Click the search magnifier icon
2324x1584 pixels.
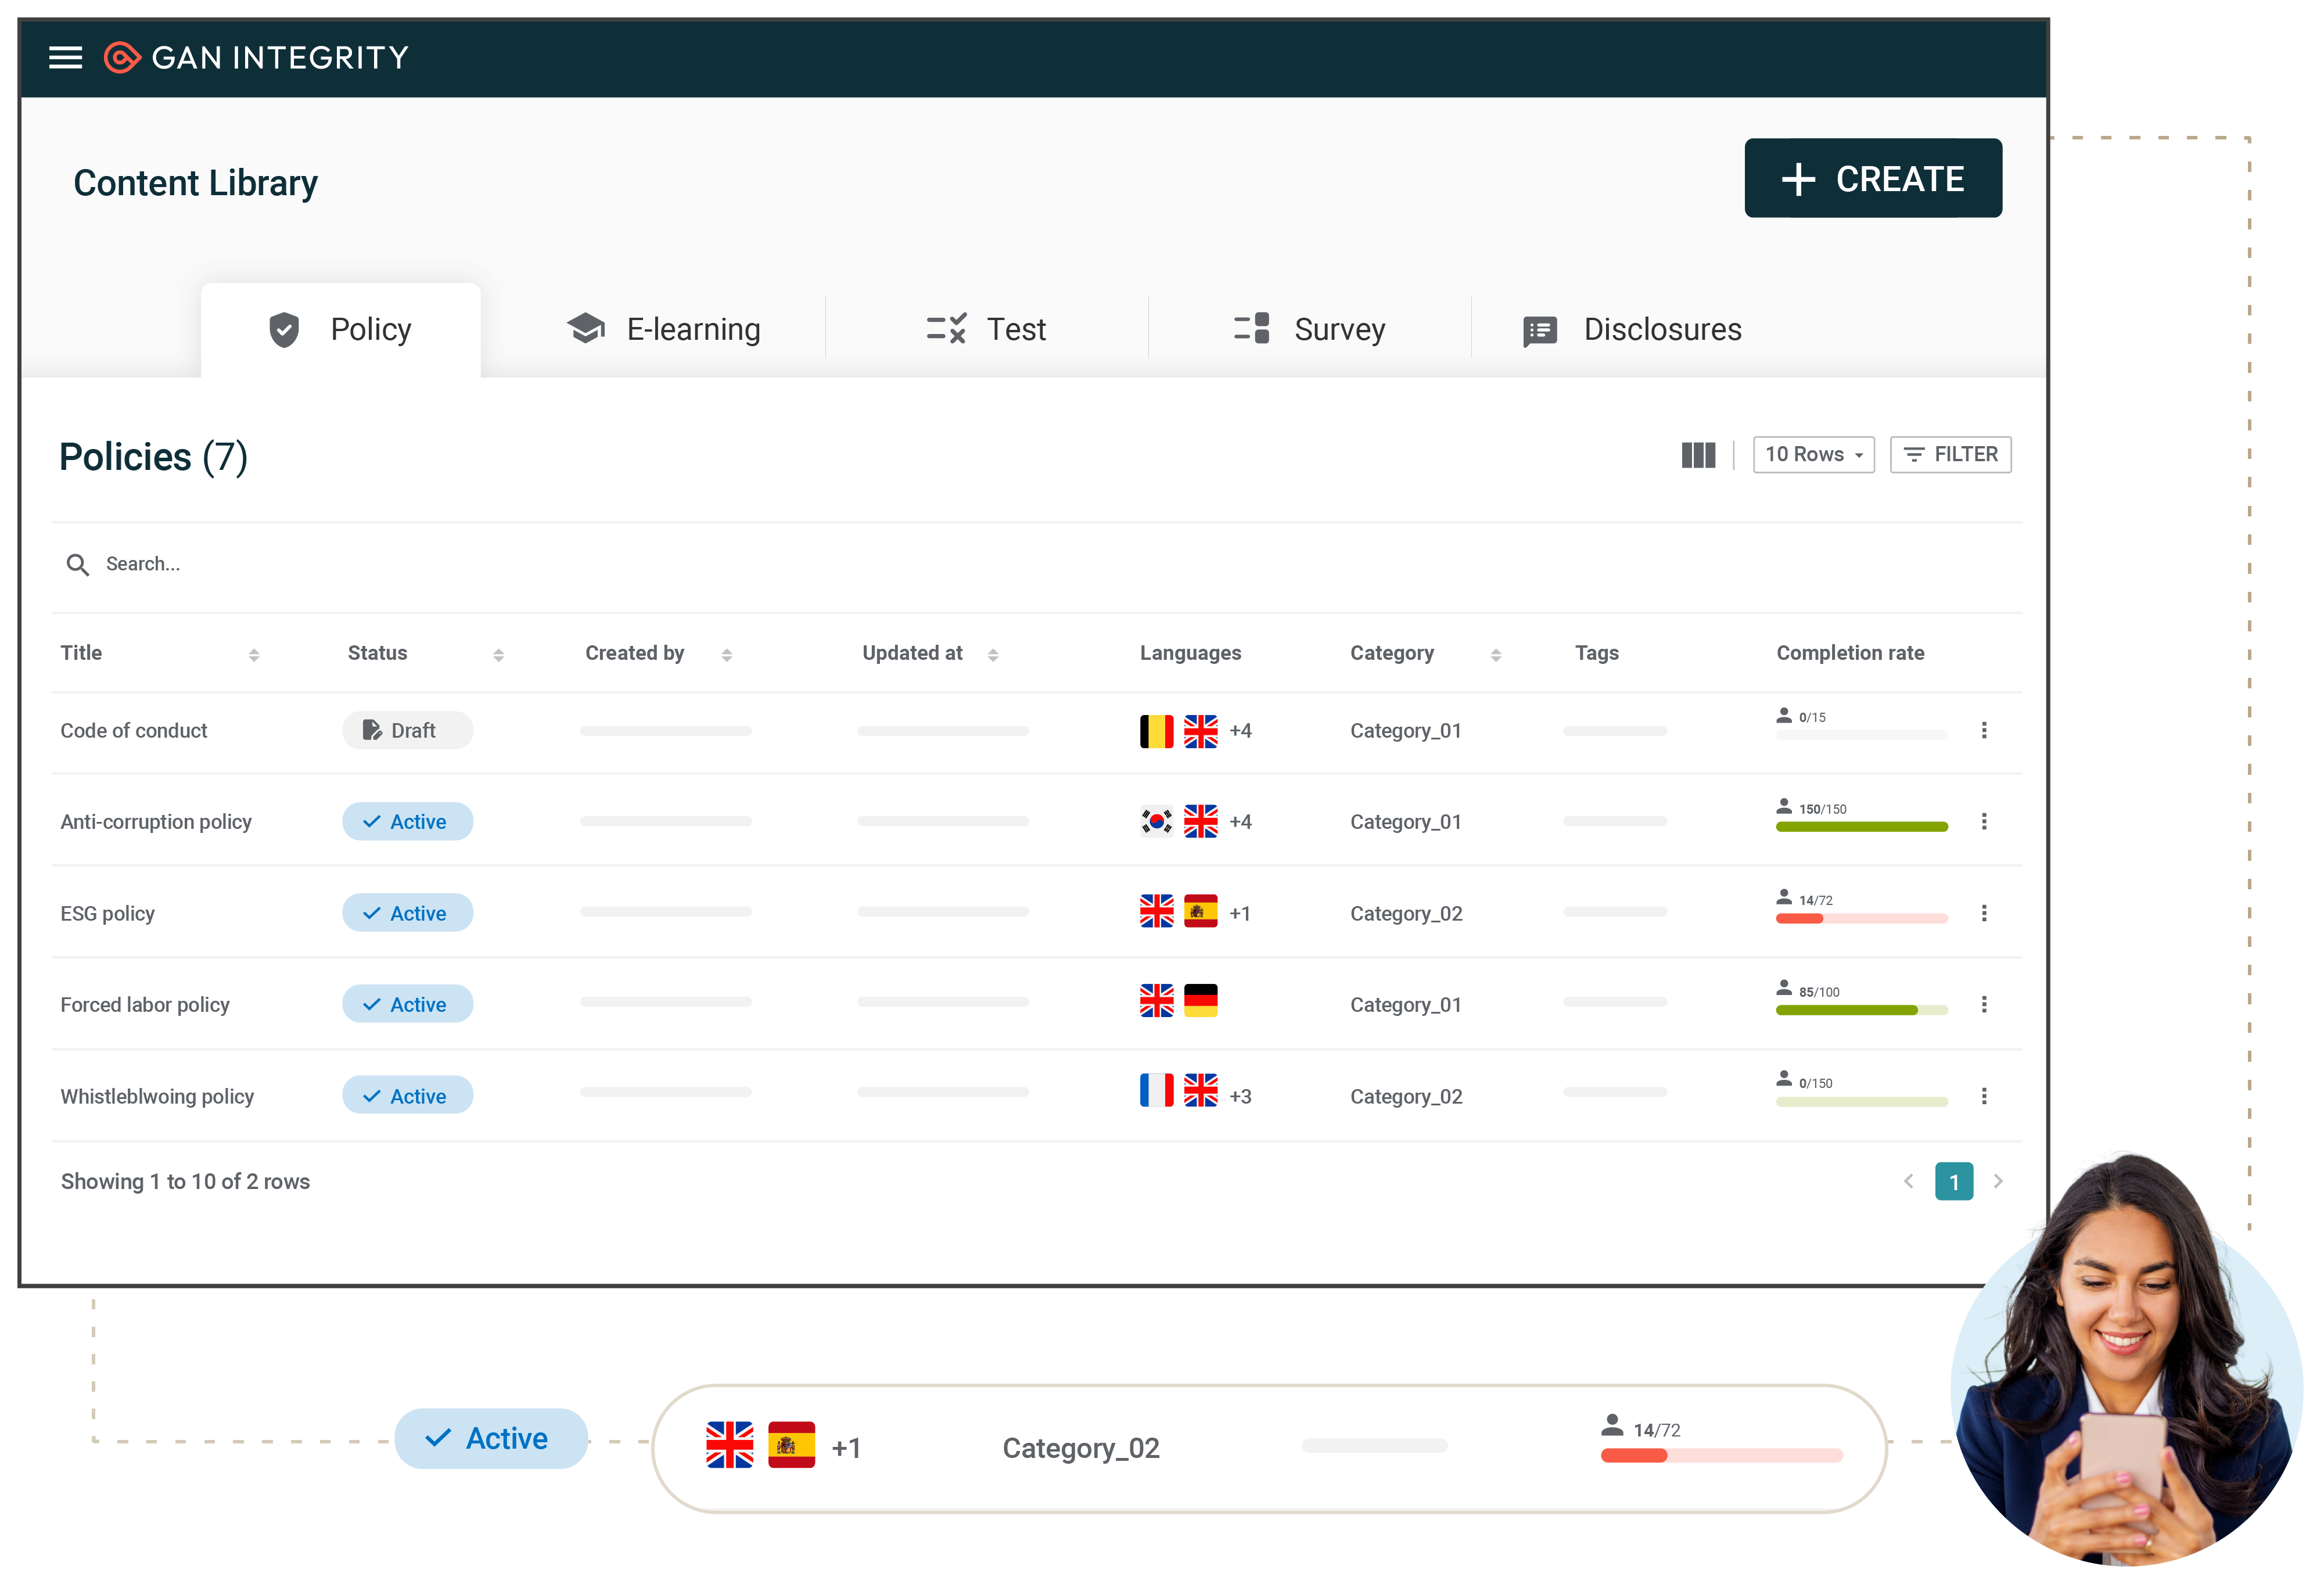[x=78, y=564]
